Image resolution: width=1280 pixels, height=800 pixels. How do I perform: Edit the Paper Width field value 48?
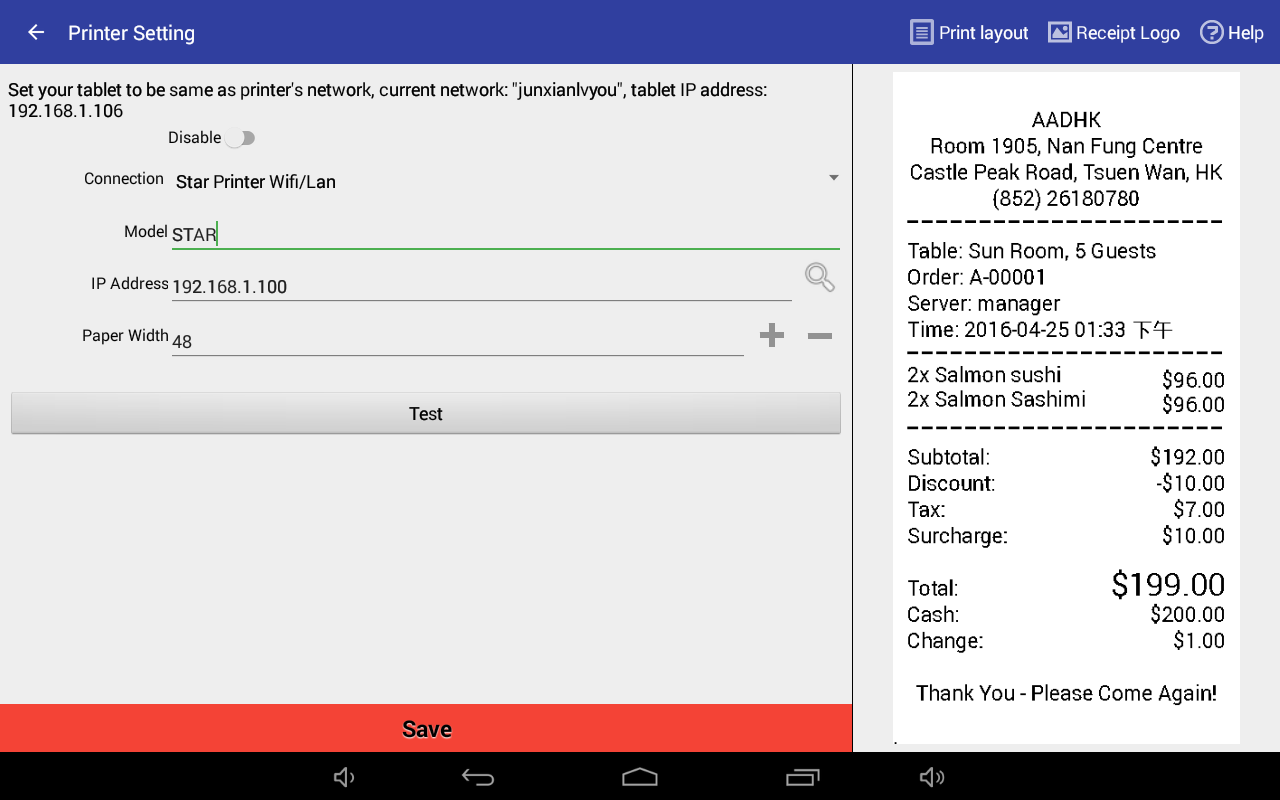tap(458, 340)
